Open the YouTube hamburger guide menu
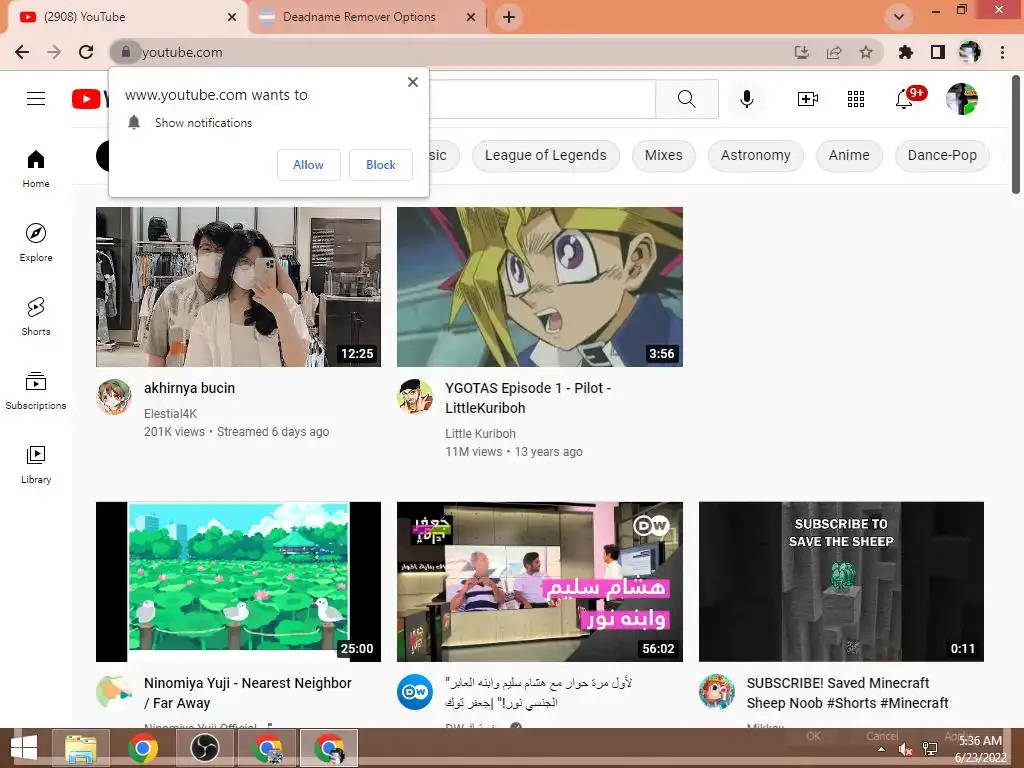The height and width of the screenshot is (768, 1024). (36, 99)
